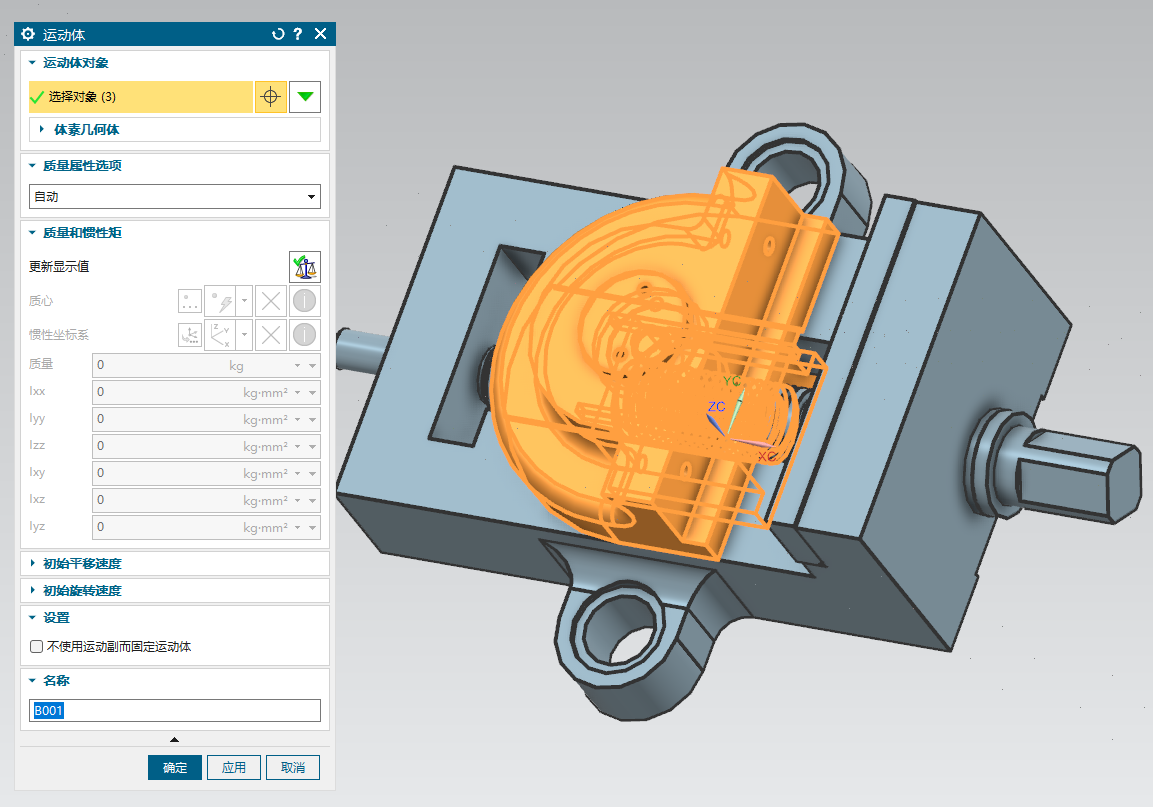Image resolution: width=1153 pixels, height=807 pixels.
Task: Click the 选择对象 (3) selection row
Action: [x=140, y=97]
